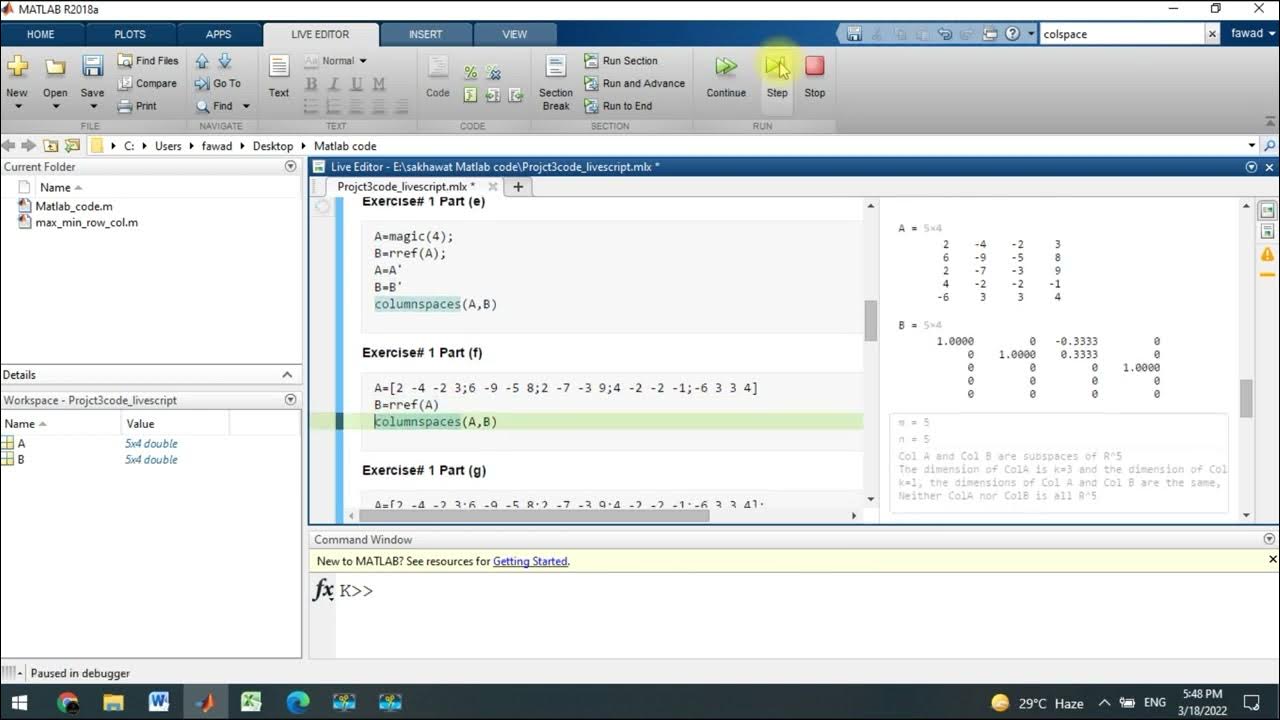This screenshot has width=1280, height=720.
Task: Toggle underline formatting
Action: point(356,84)
